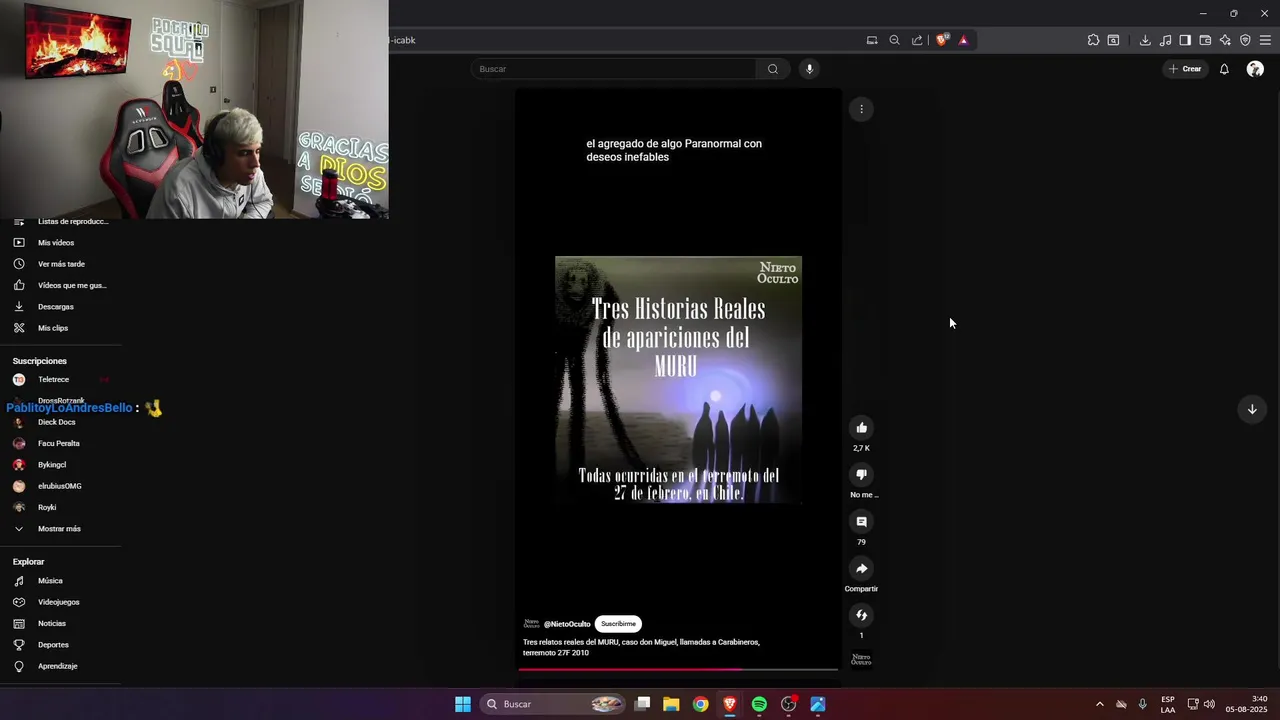Open the Facu Peralta subscription channel
The width and height of the screenshot is (1280, 720).
60,444
